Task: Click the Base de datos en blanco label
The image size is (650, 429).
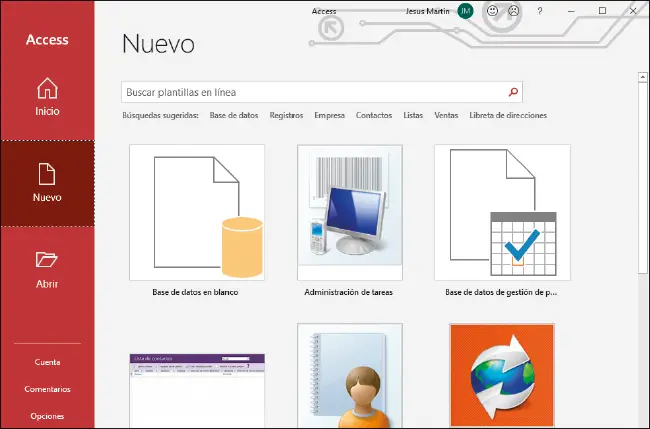Action: (195, 292)
